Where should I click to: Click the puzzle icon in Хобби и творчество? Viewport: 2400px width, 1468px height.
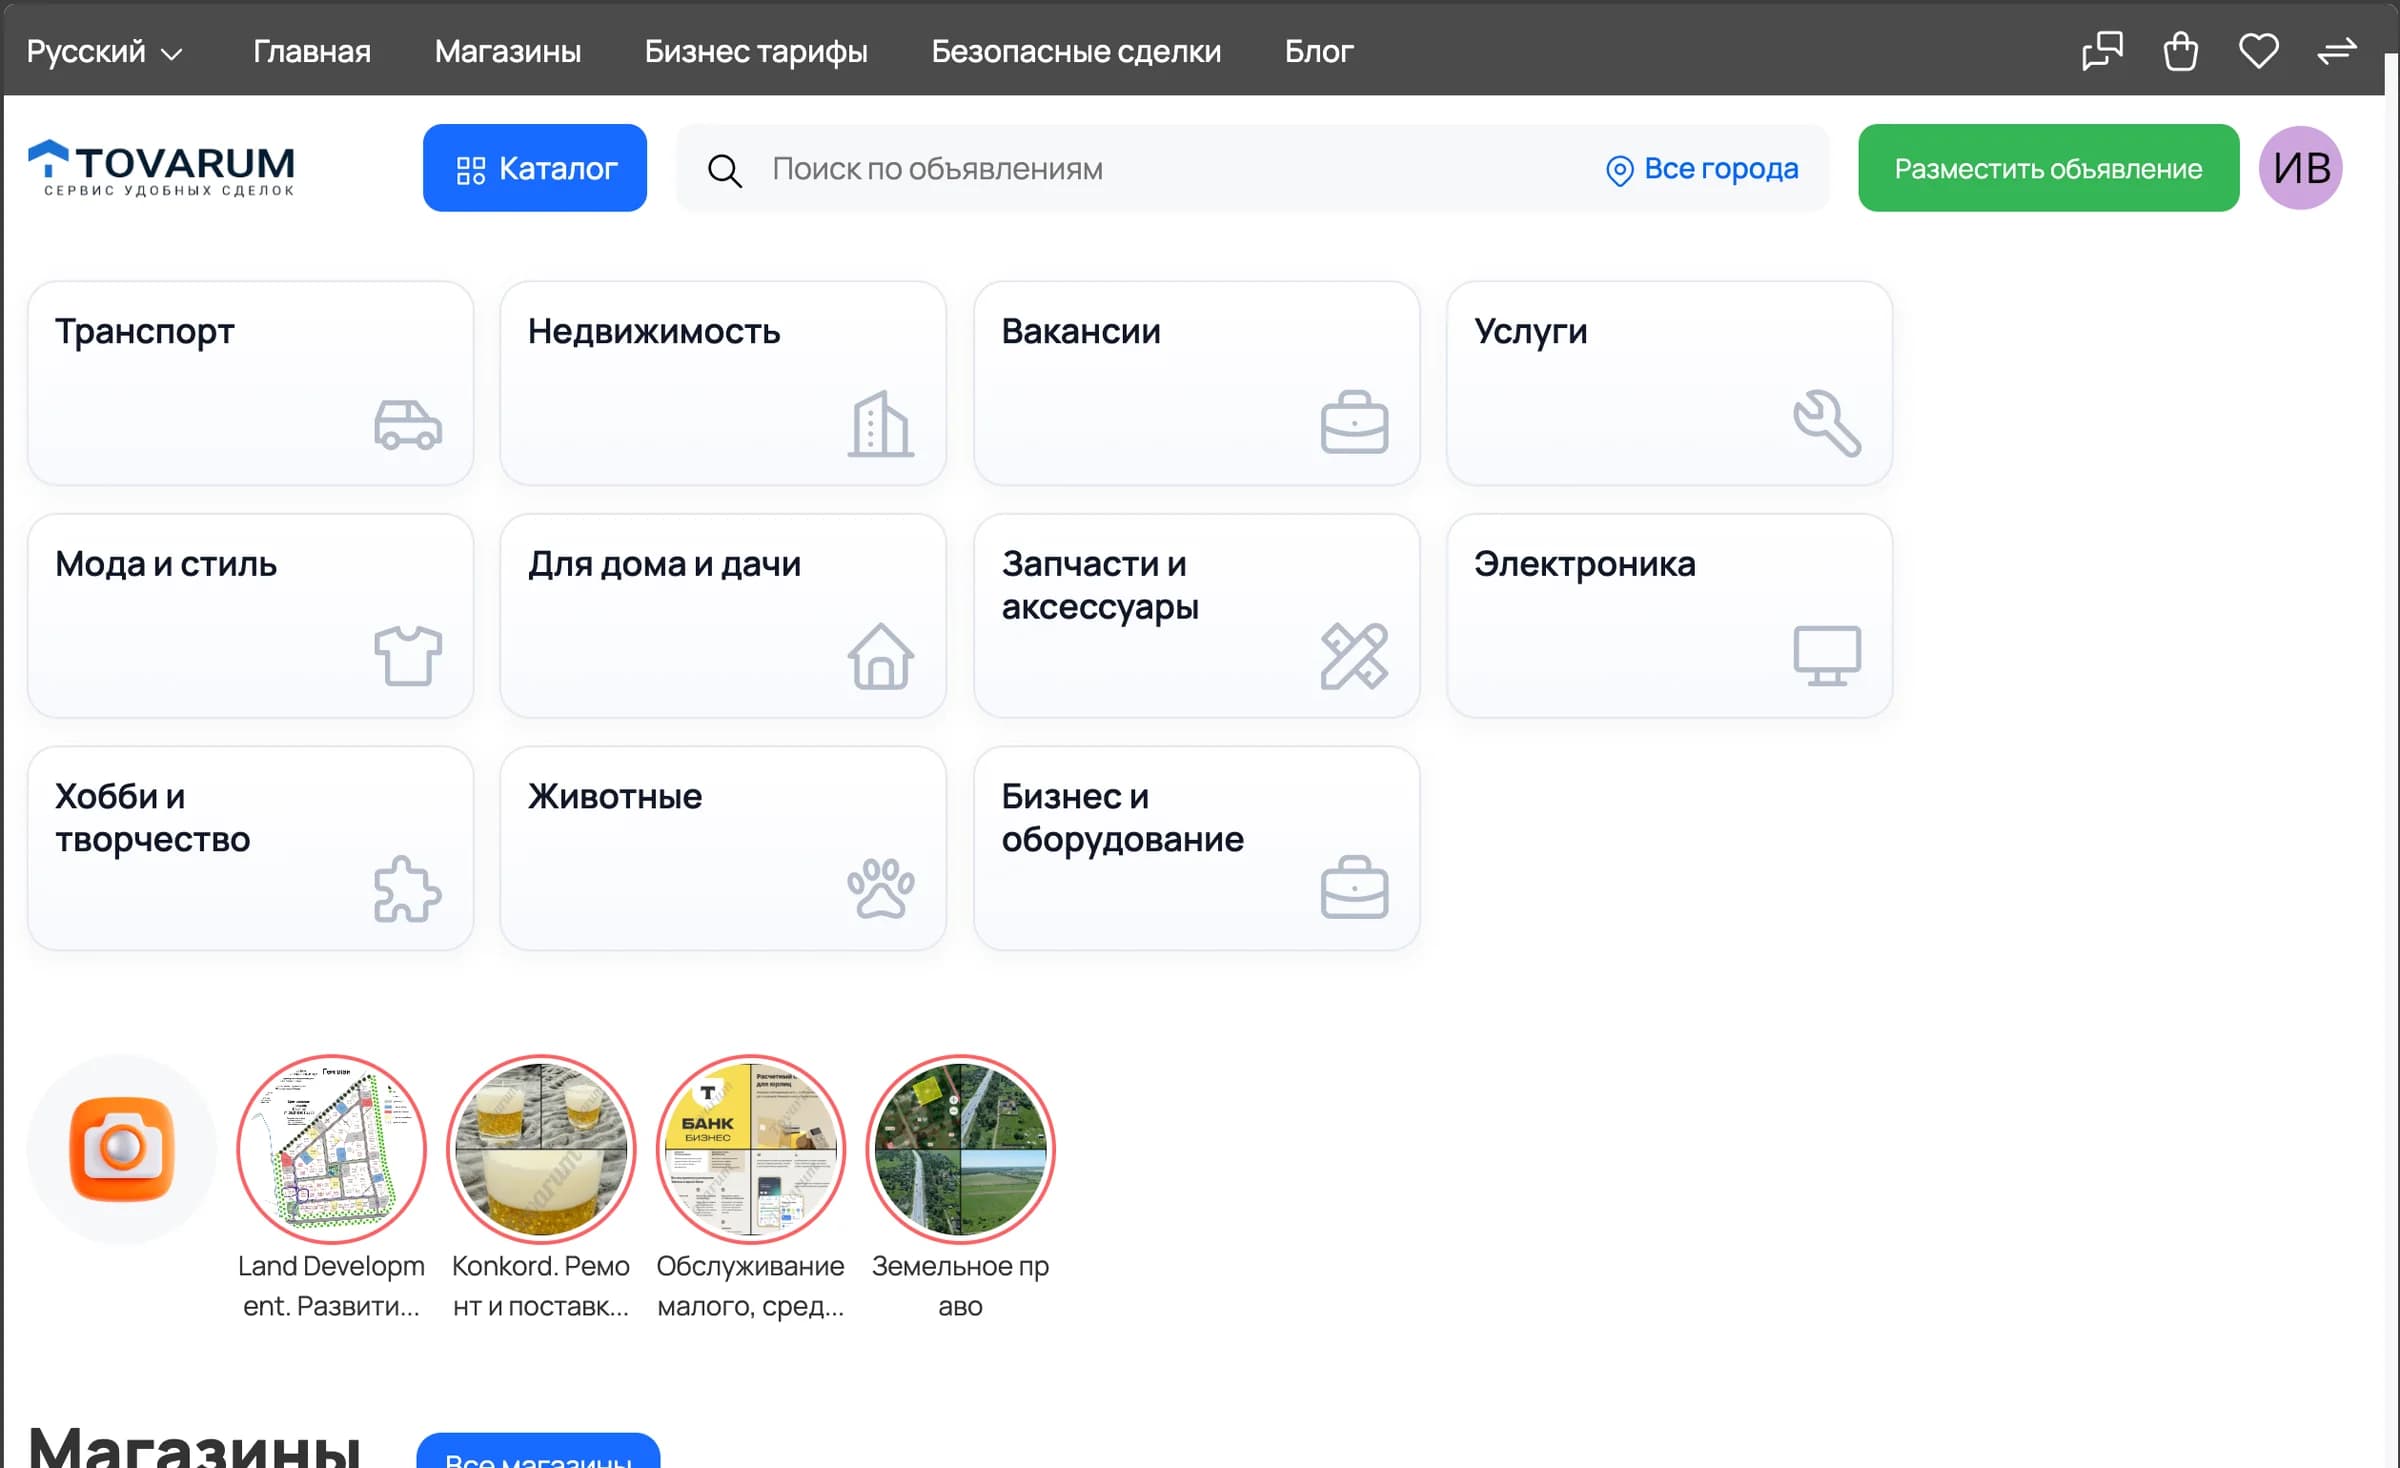(x=408, y=888)
